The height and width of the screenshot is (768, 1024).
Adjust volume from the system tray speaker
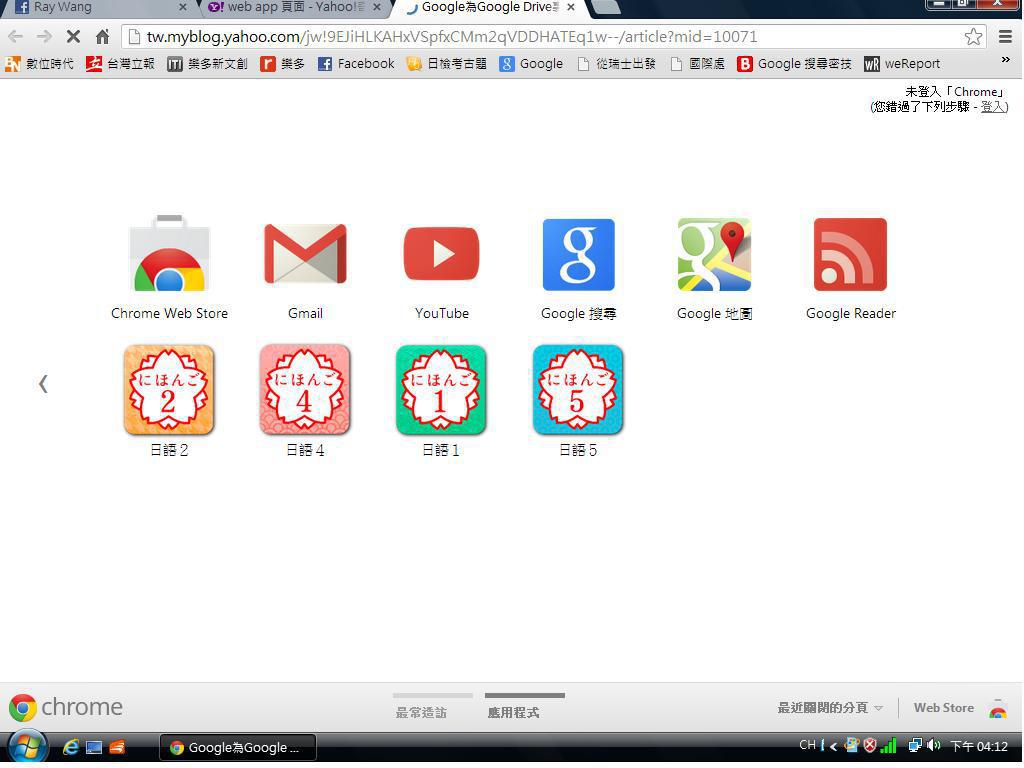pos(935,745)
